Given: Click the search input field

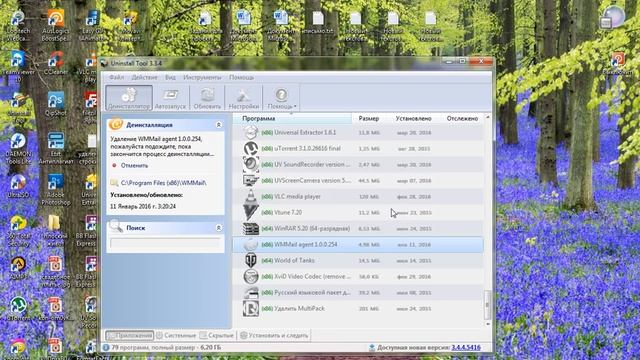Looking at the screenshot, I should pyautogui.click(x=165, y=243).
